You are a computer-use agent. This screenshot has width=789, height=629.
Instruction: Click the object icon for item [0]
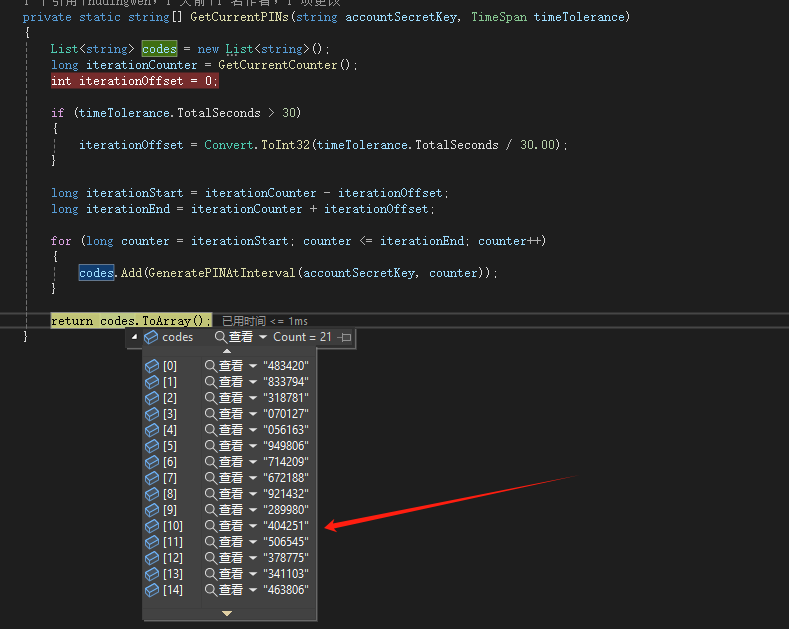[152, 366]
